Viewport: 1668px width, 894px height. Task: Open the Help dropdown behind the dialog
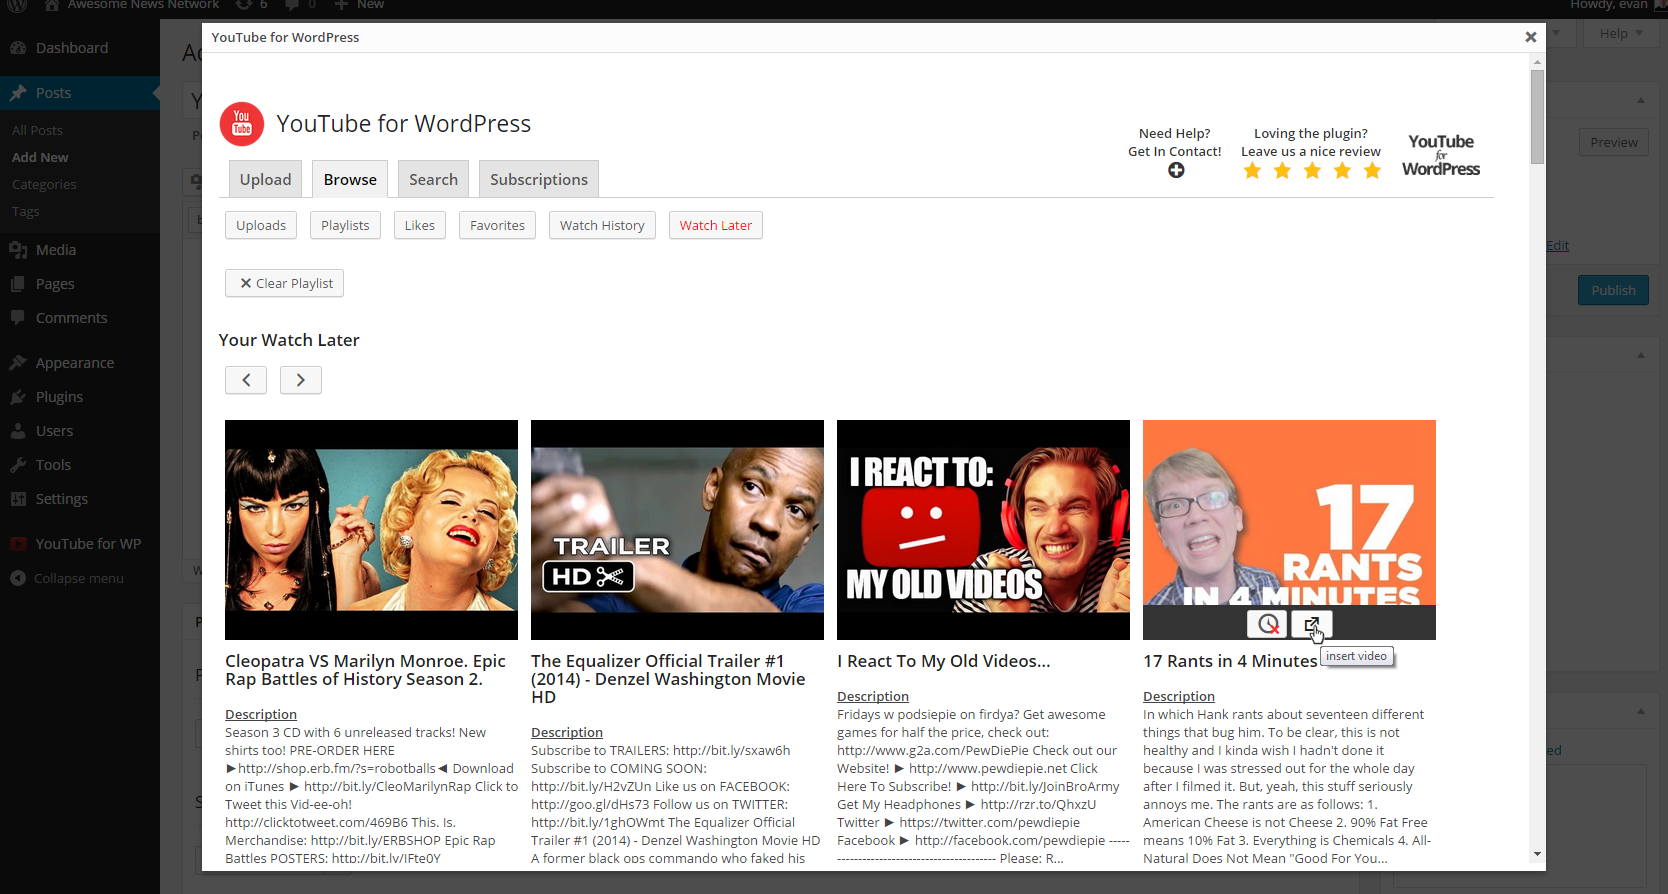1620,33
